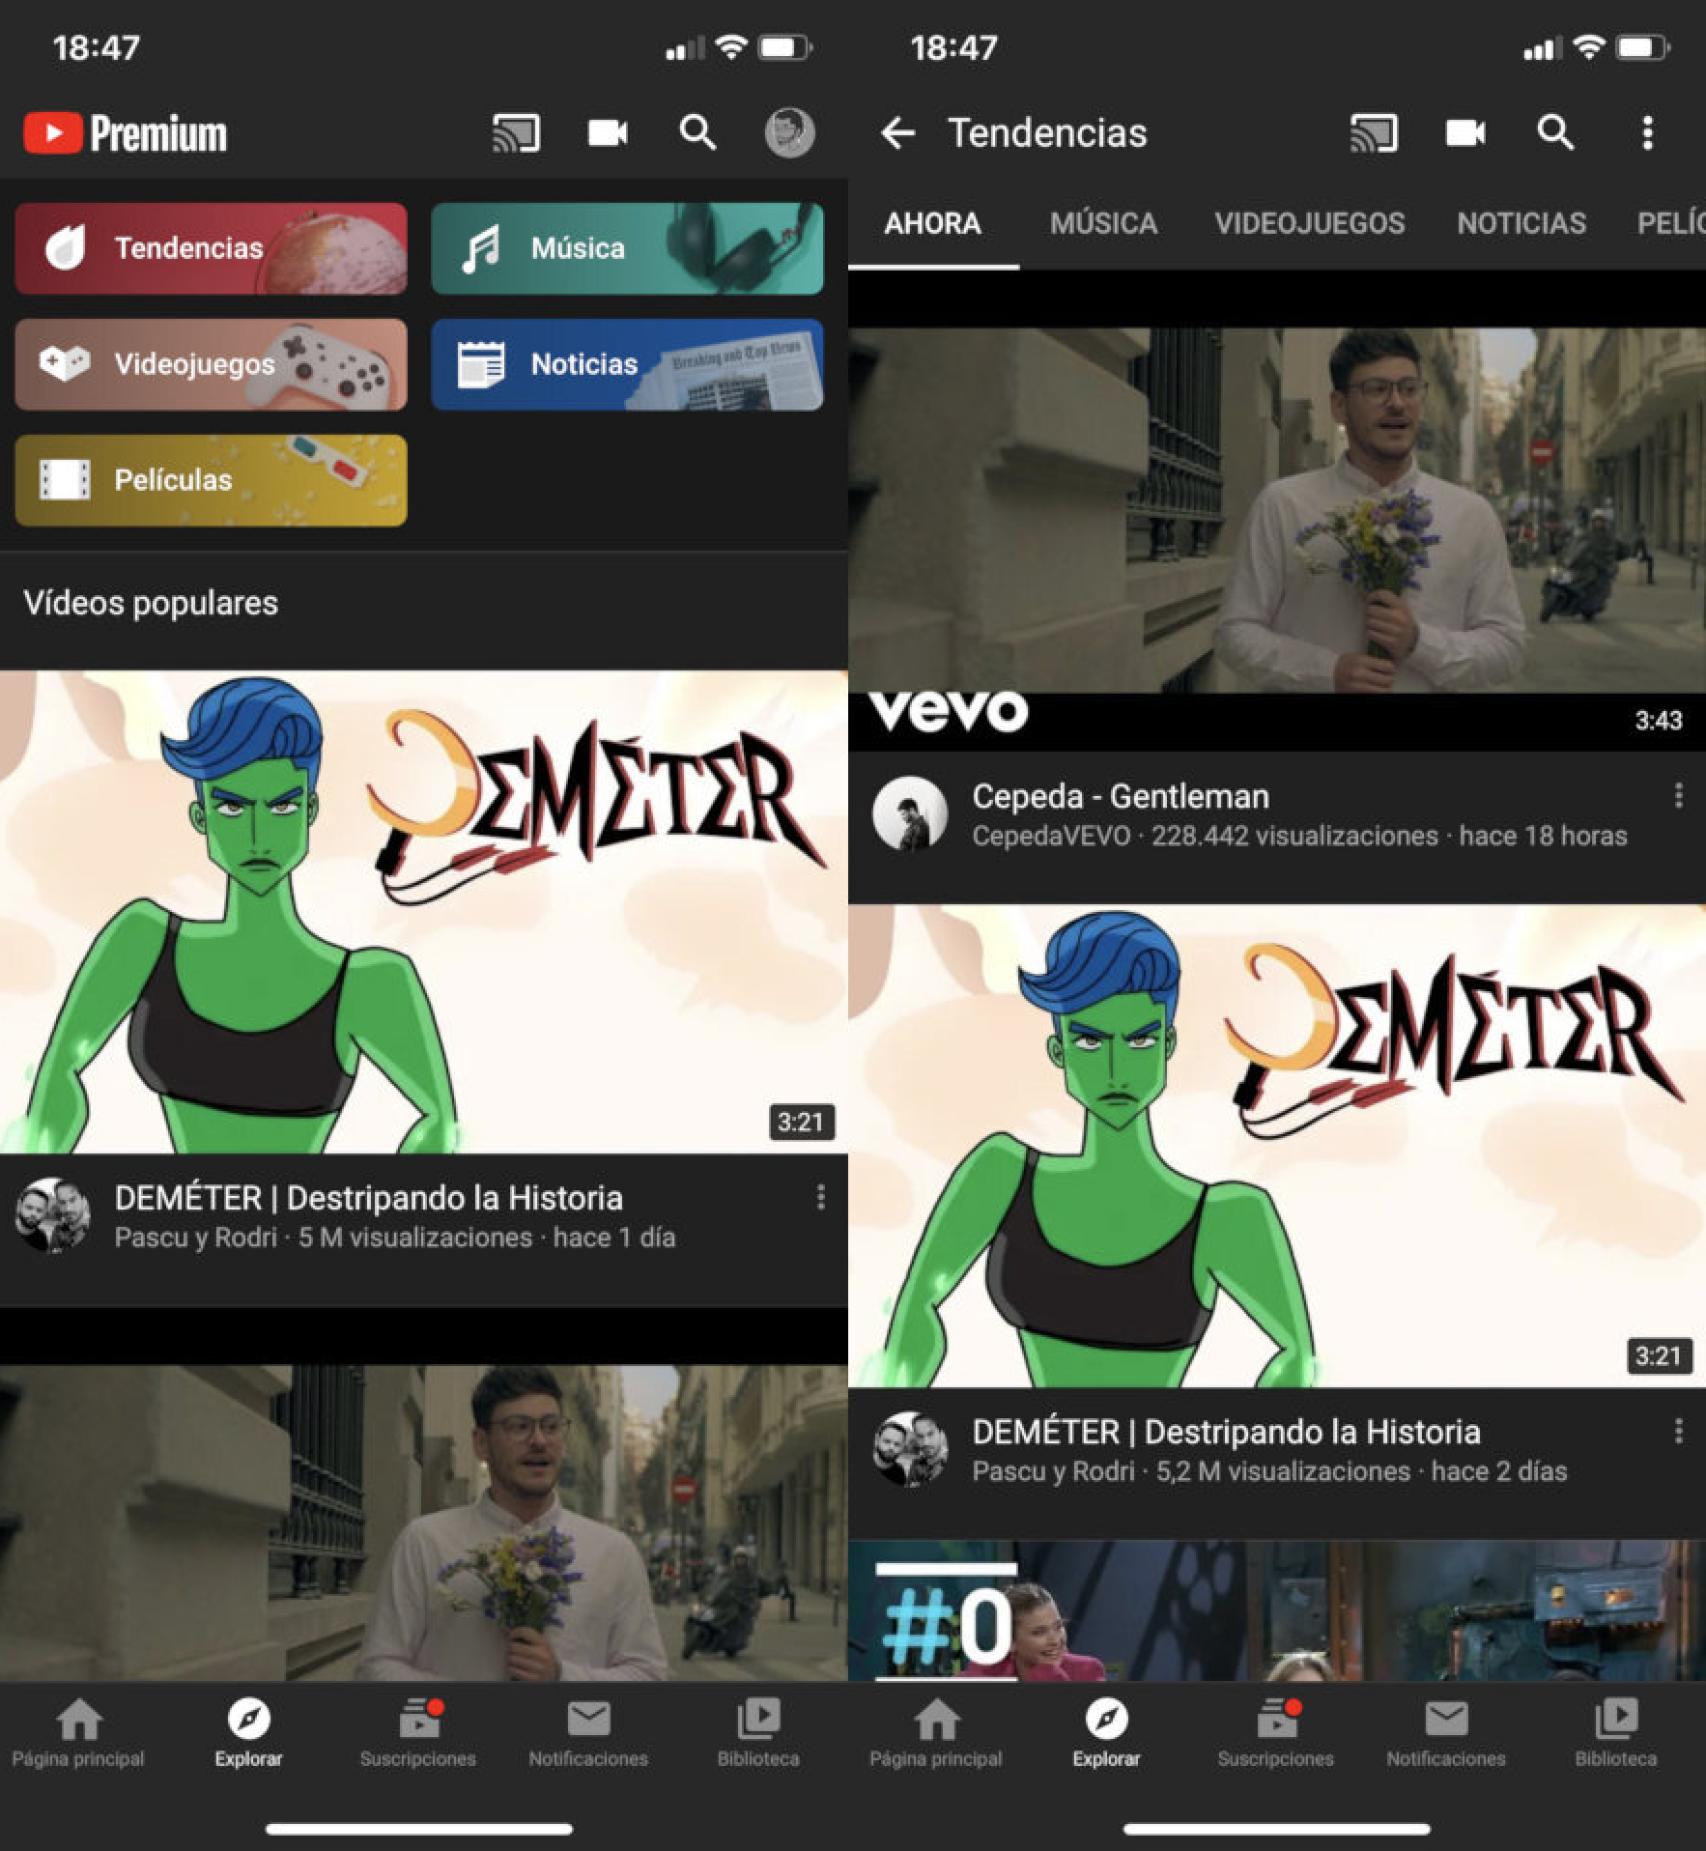Tap the camera record icon in left screen
Image resolution: width=1706 pixels, height=1851 pixels.
point(607,133)
